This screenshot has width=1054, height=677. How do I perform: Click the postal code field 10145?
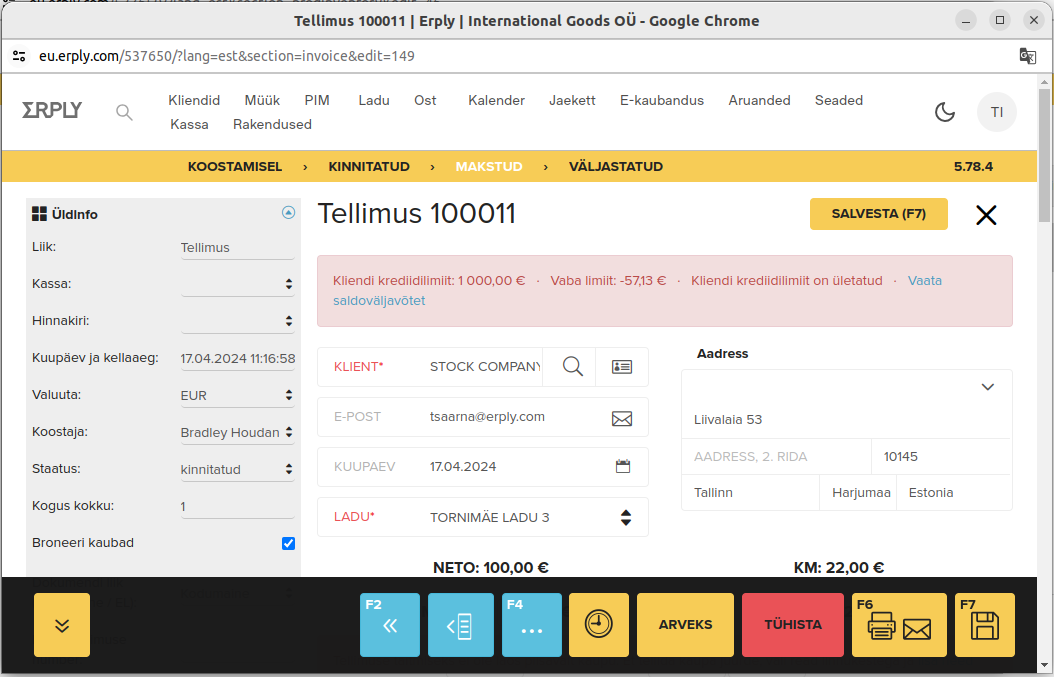click(942, 456)
